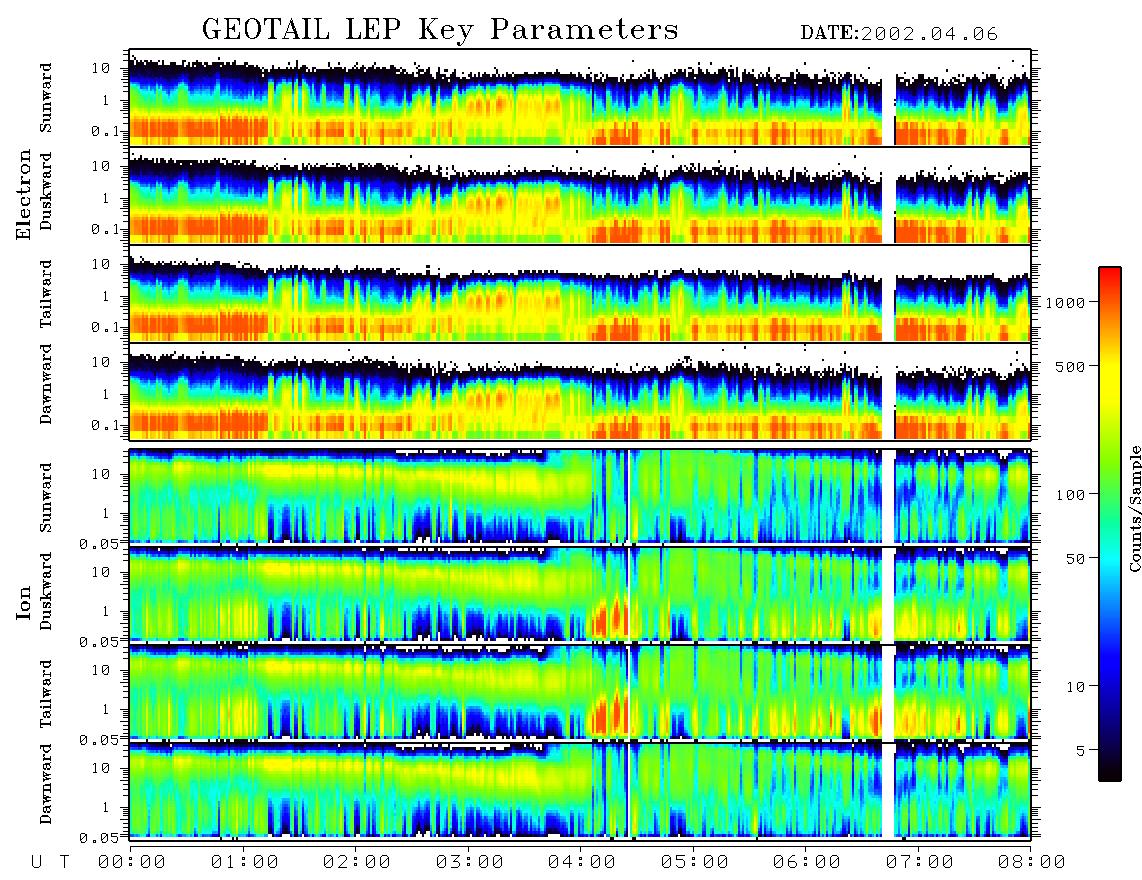
Task: Select the 07:00 time axis label
Action: 920,862
